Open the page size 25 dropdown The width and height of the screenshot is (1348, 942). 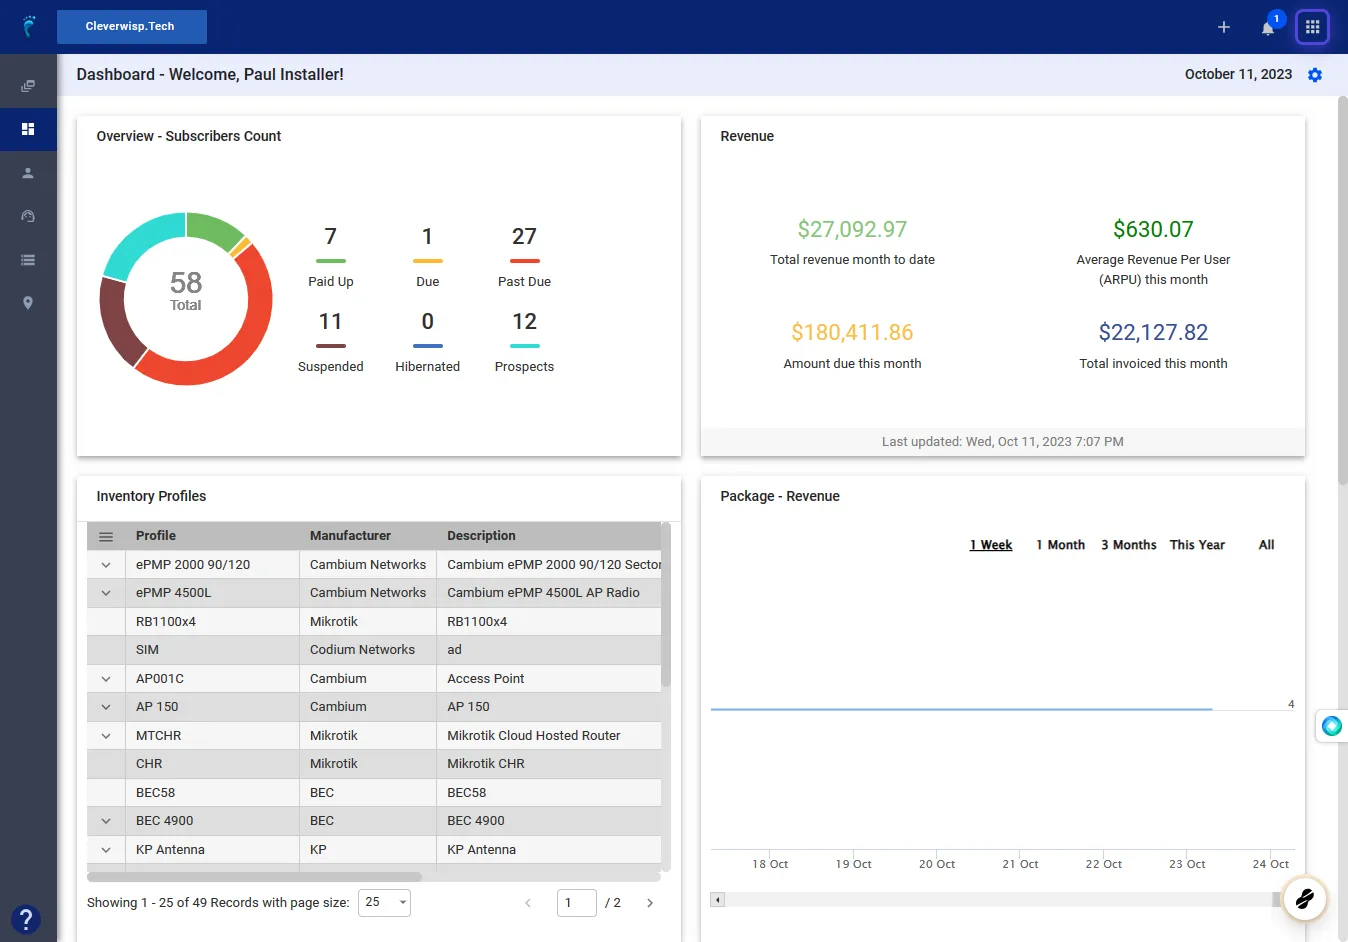pos(384,902)
